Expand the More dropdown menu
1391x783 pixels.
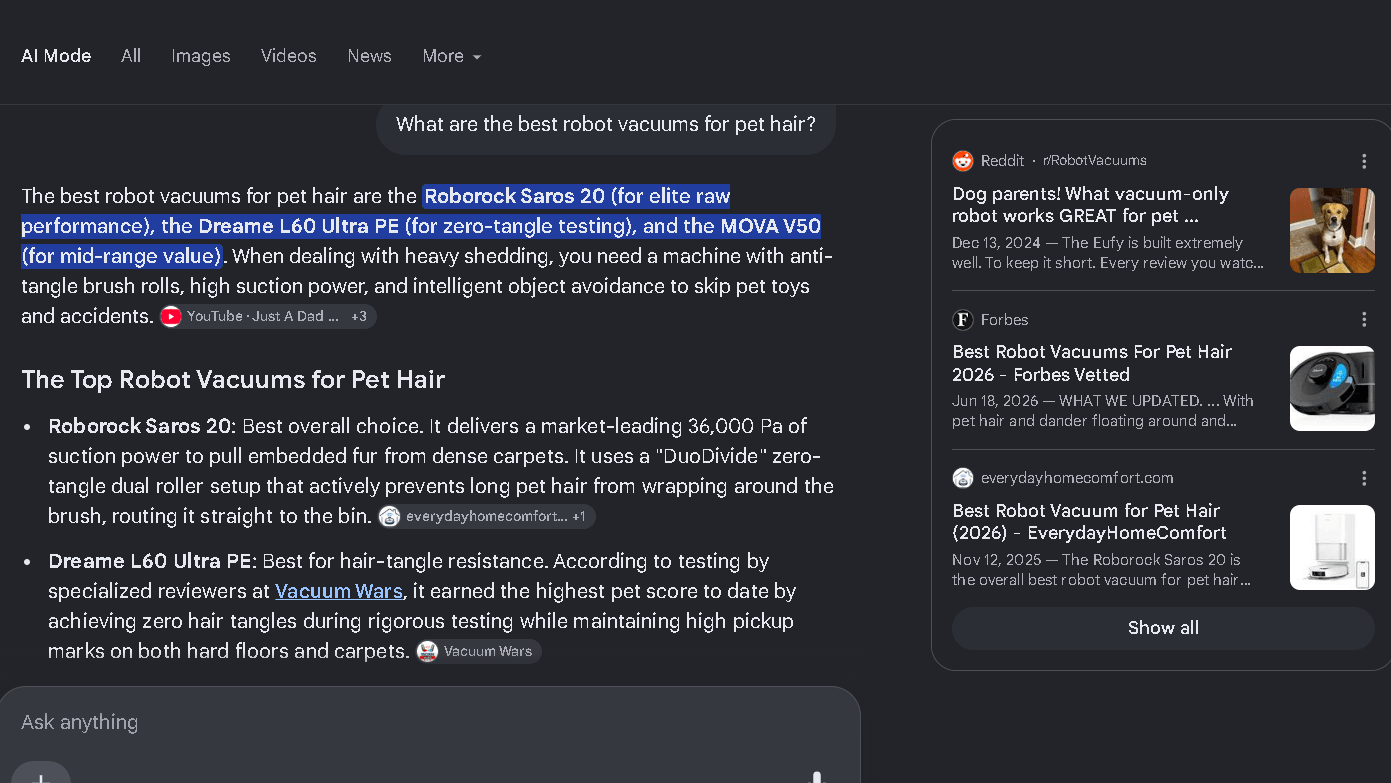pyautogui.click(x=452, y=56)
